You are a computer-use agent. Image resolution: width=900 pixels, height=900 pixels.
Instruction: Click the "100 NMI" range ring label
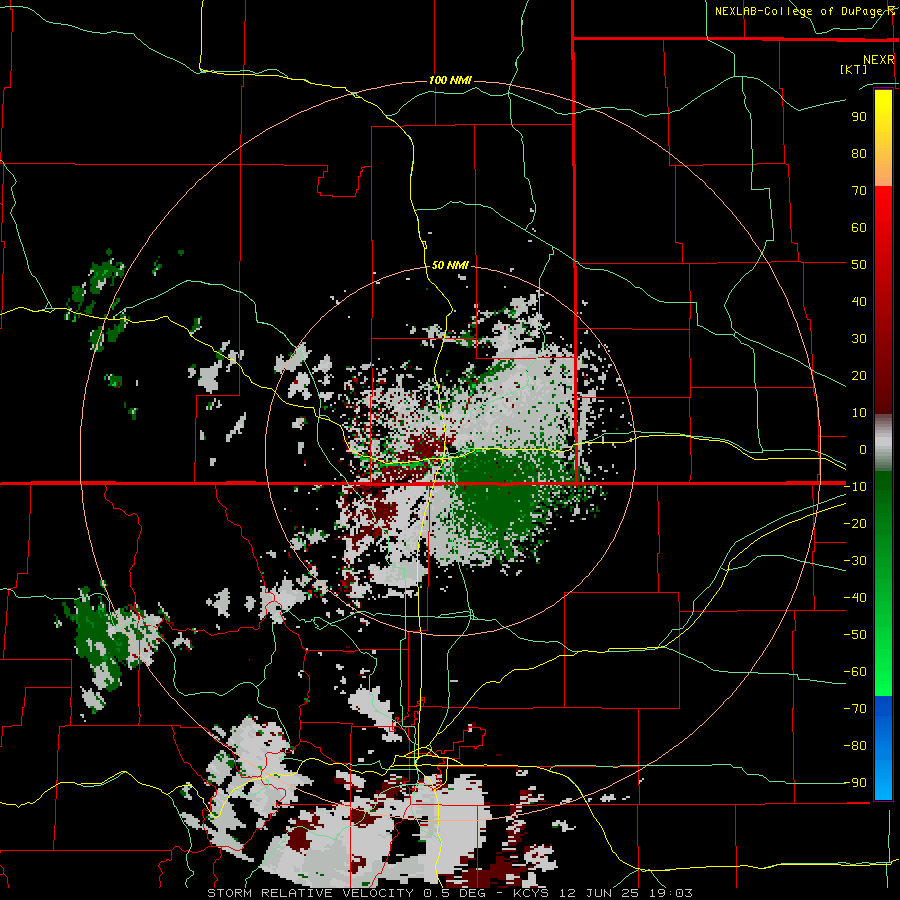tap(450, 80)
